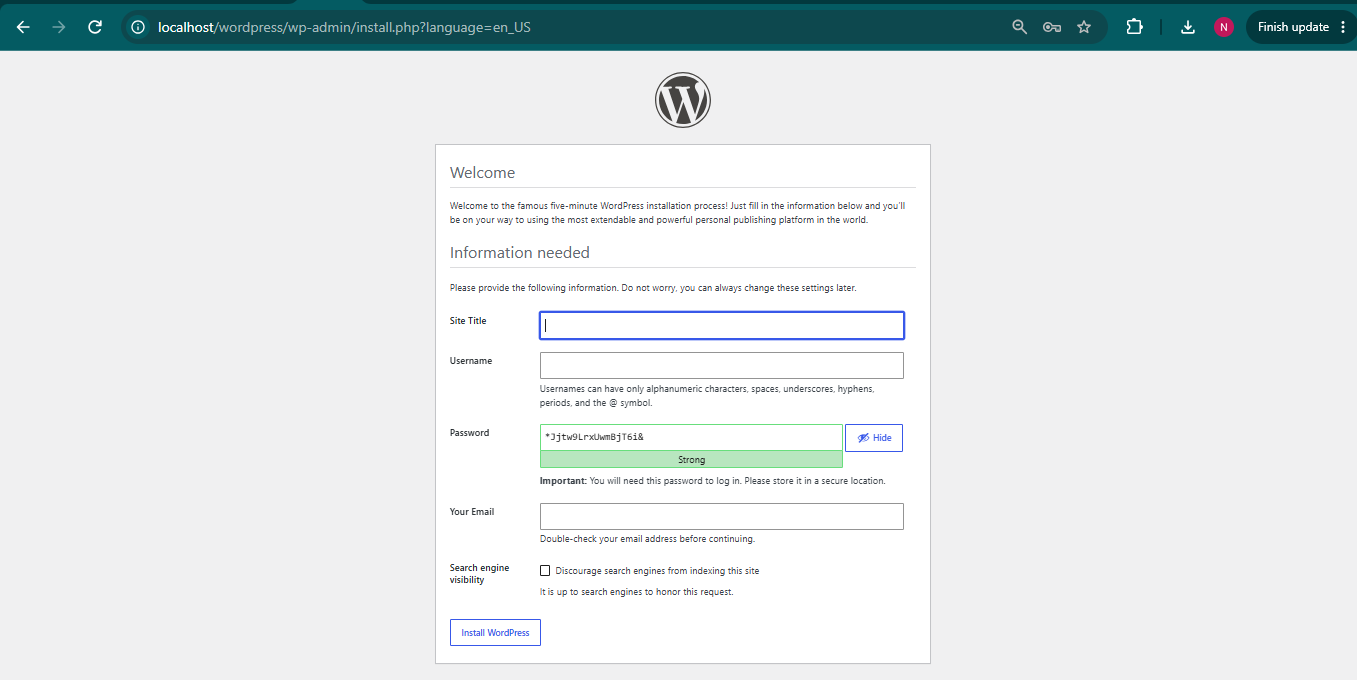Click the Strong password strength indicator

[691, 460]
